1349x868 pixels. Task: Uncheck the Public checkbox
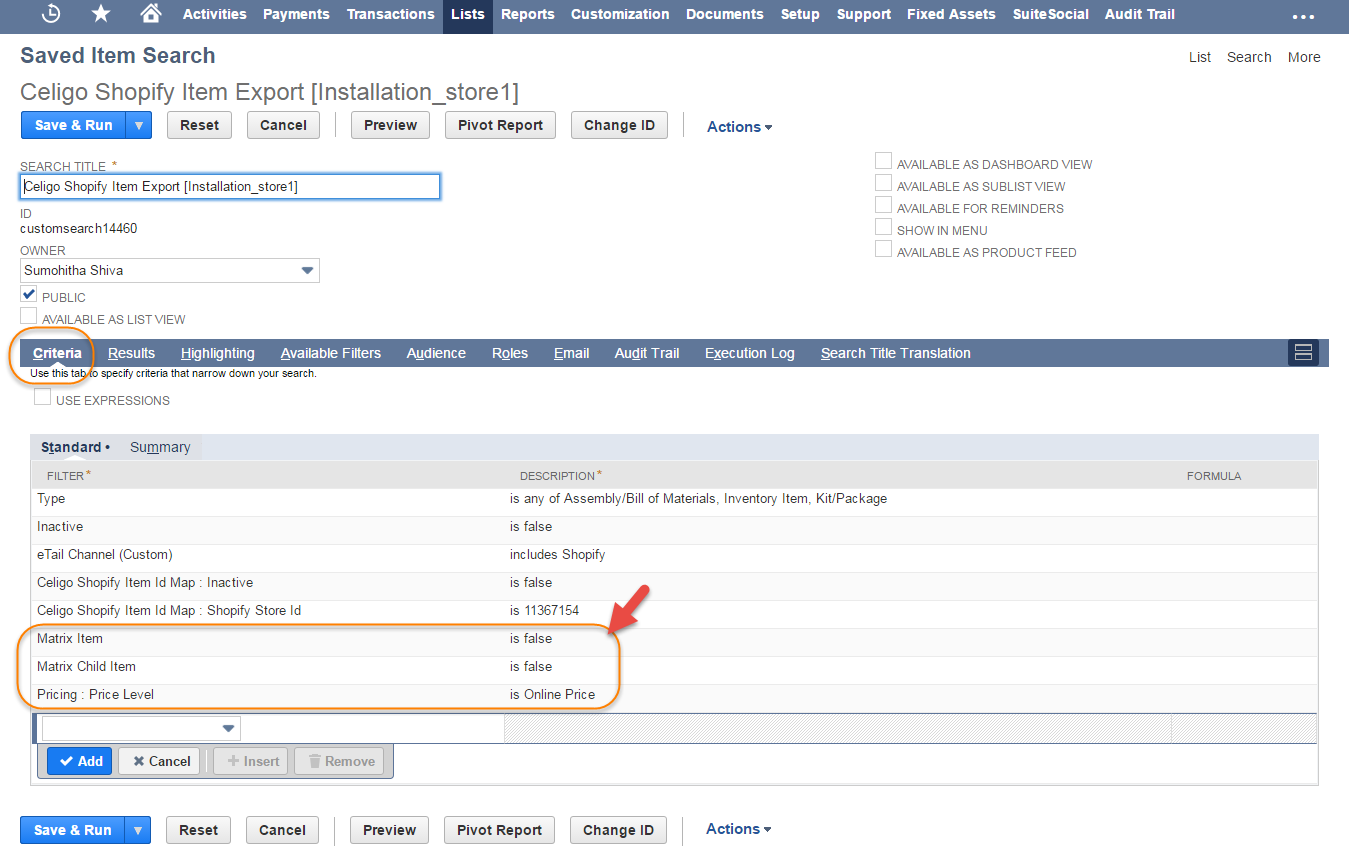(28, 295)
